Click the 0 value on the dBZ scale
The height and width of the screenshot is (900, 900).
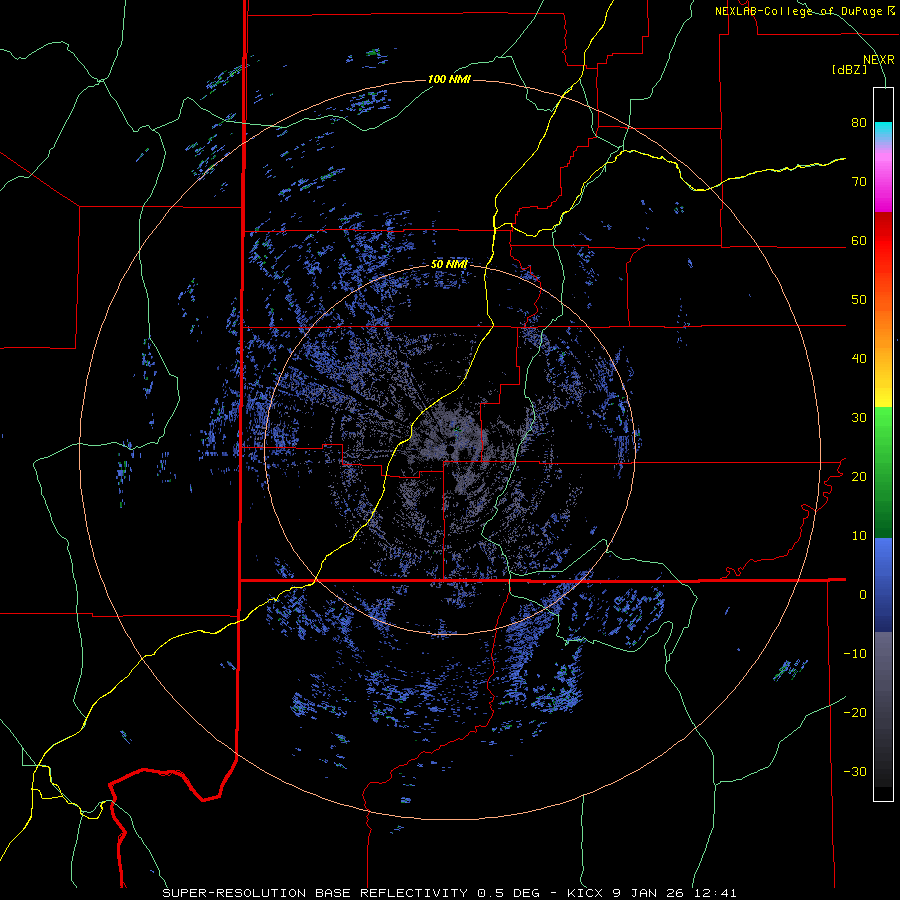click(x=863, y=595)
